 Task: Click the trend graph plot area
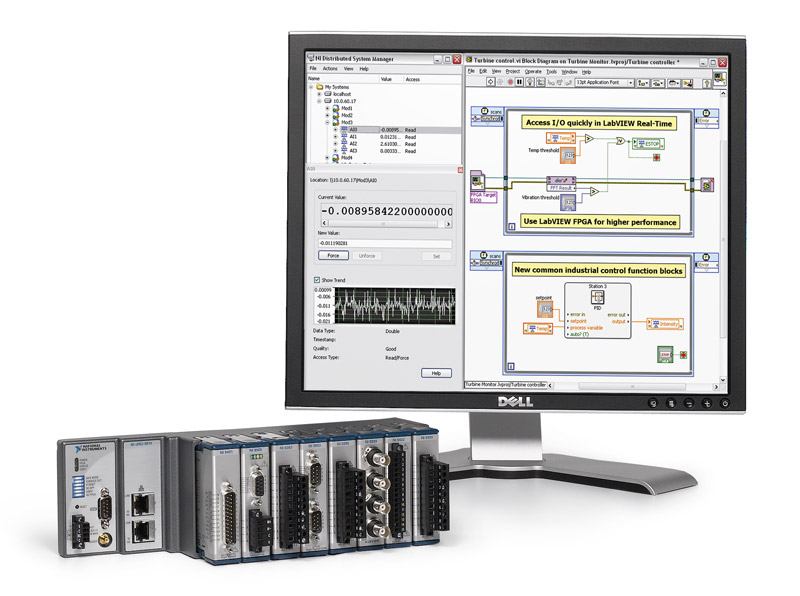coord(394,306)
